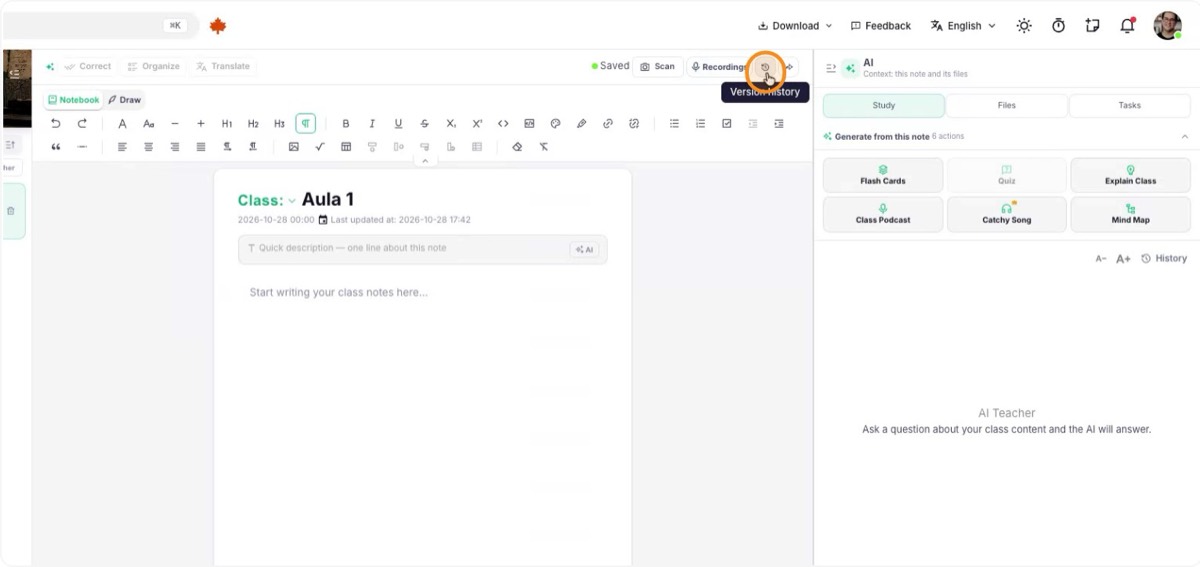This screenshot has width=1200, height=567.
Task: Collapse the Generate from this note section
Action: click(1185, 137)
